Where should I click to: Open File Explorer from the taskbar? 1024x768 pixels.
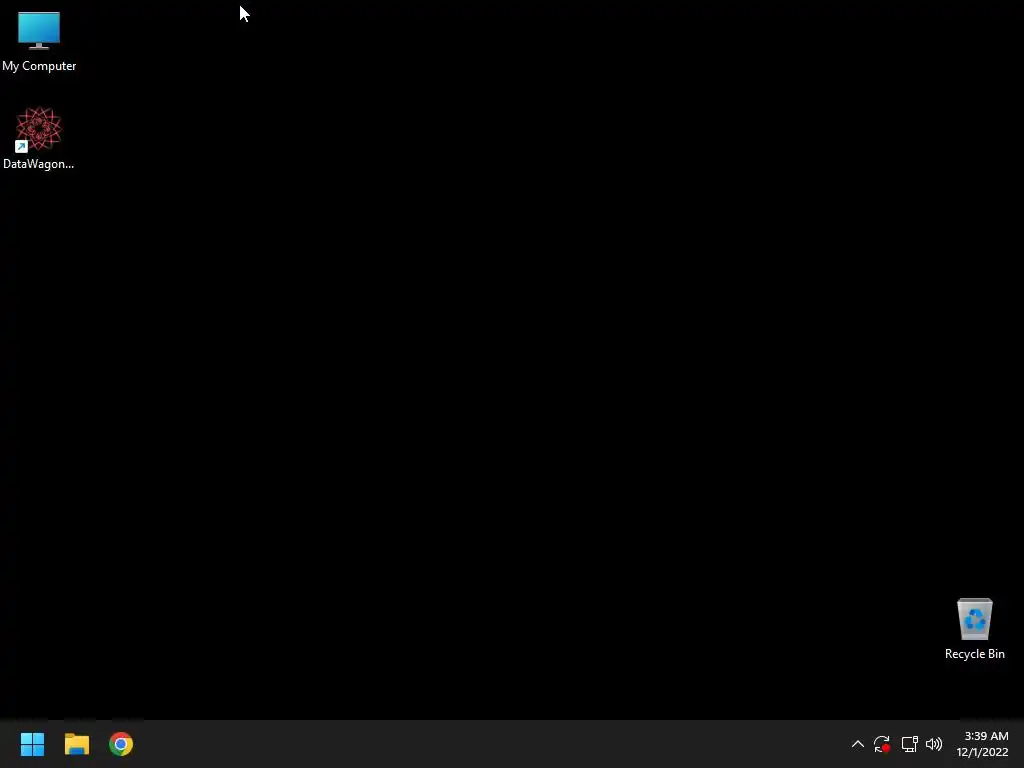click(x=76, y=744)
